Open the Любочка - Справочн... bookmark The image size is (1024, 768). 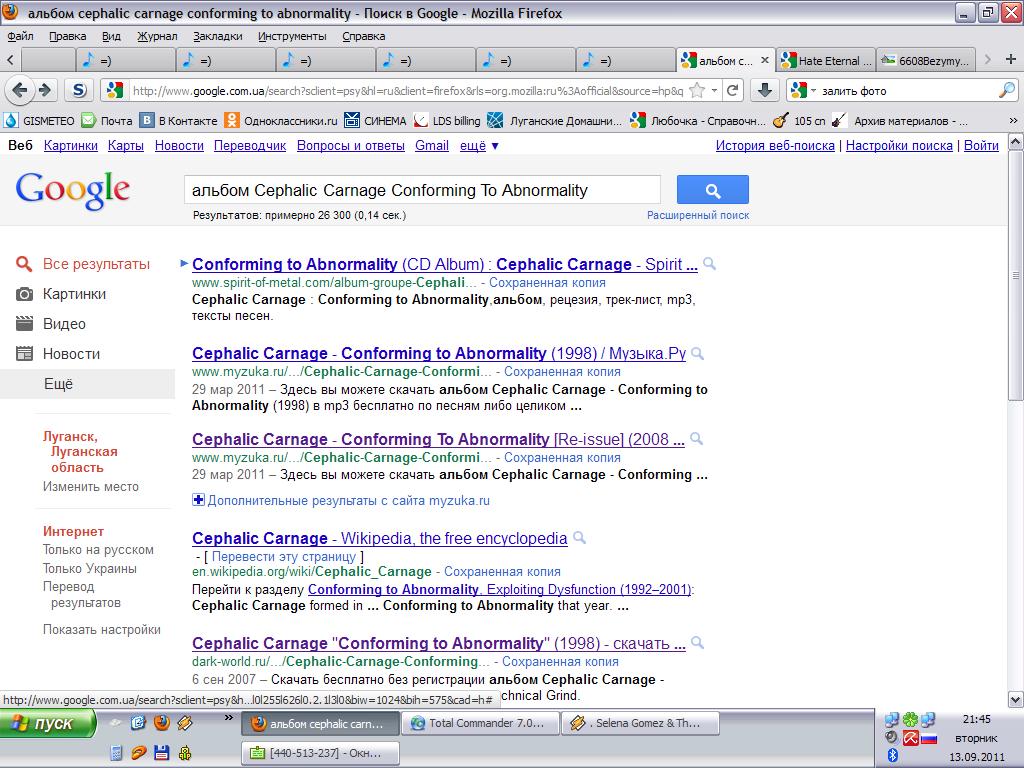point(698,121)
